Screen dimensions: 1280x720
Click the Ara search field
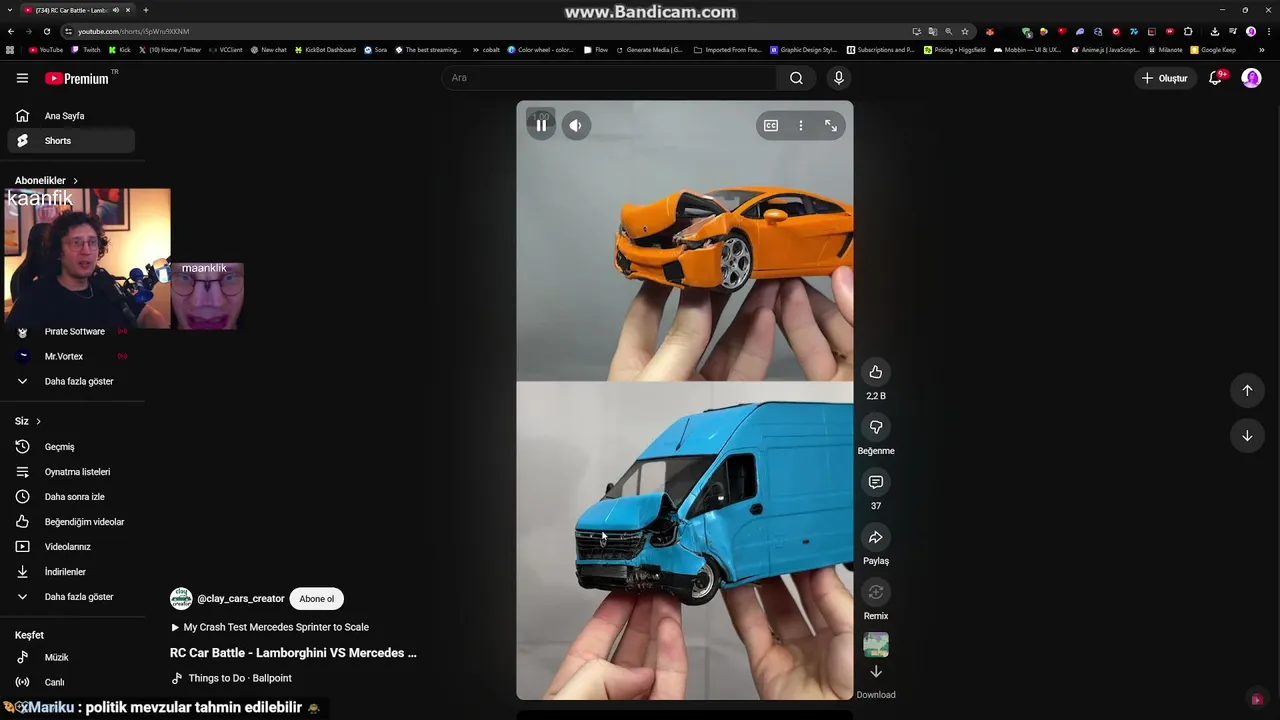click(x=610, y=78)
